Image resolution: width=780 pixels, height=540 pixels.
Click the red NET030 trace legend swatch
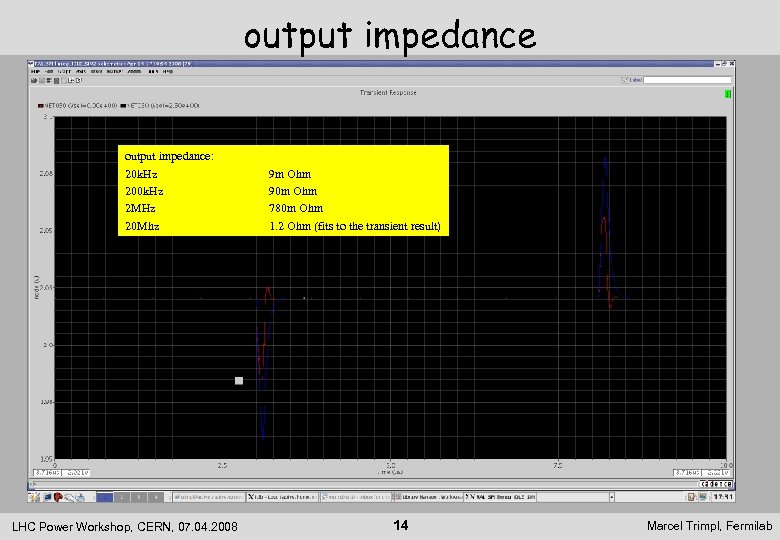tap(41, 106)
